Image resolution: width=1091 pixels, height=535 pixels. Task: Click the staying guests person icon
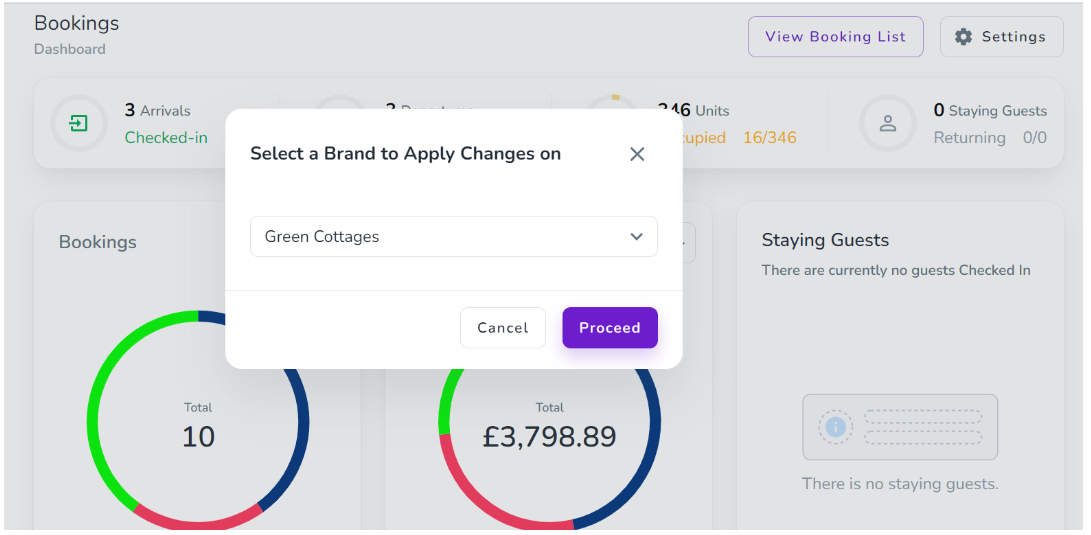tap(887, 123)
